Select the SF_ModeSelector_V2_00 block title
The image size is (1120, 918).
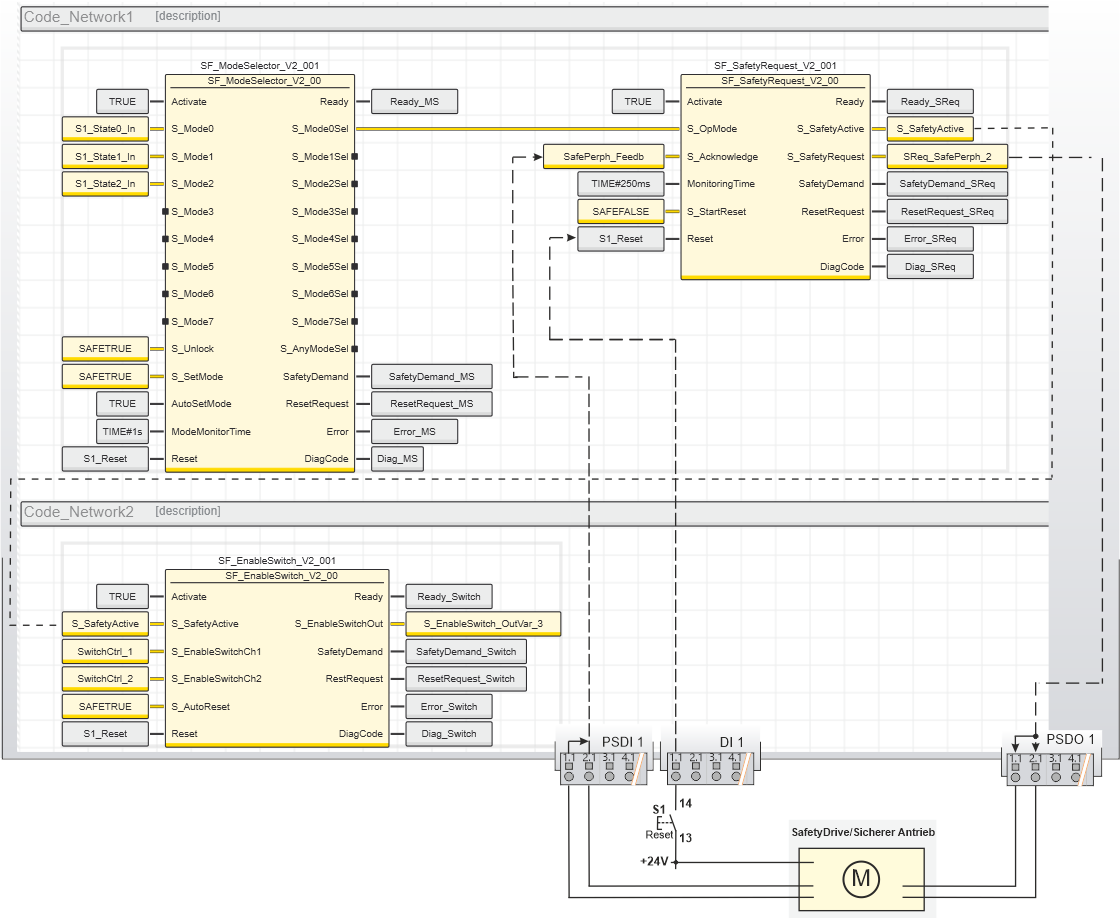(259, 81)
